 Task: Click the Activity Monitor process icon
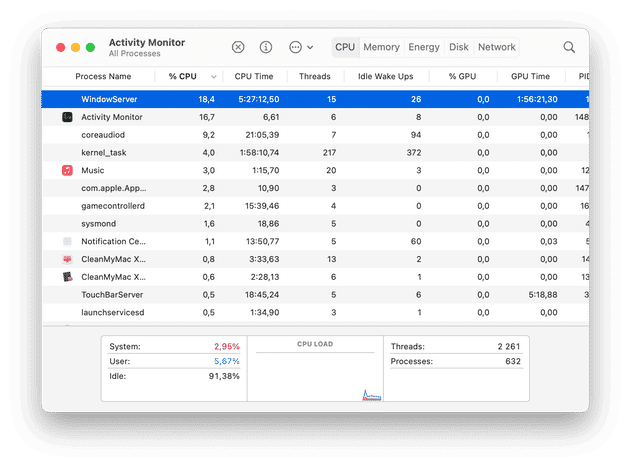[67, 117]
